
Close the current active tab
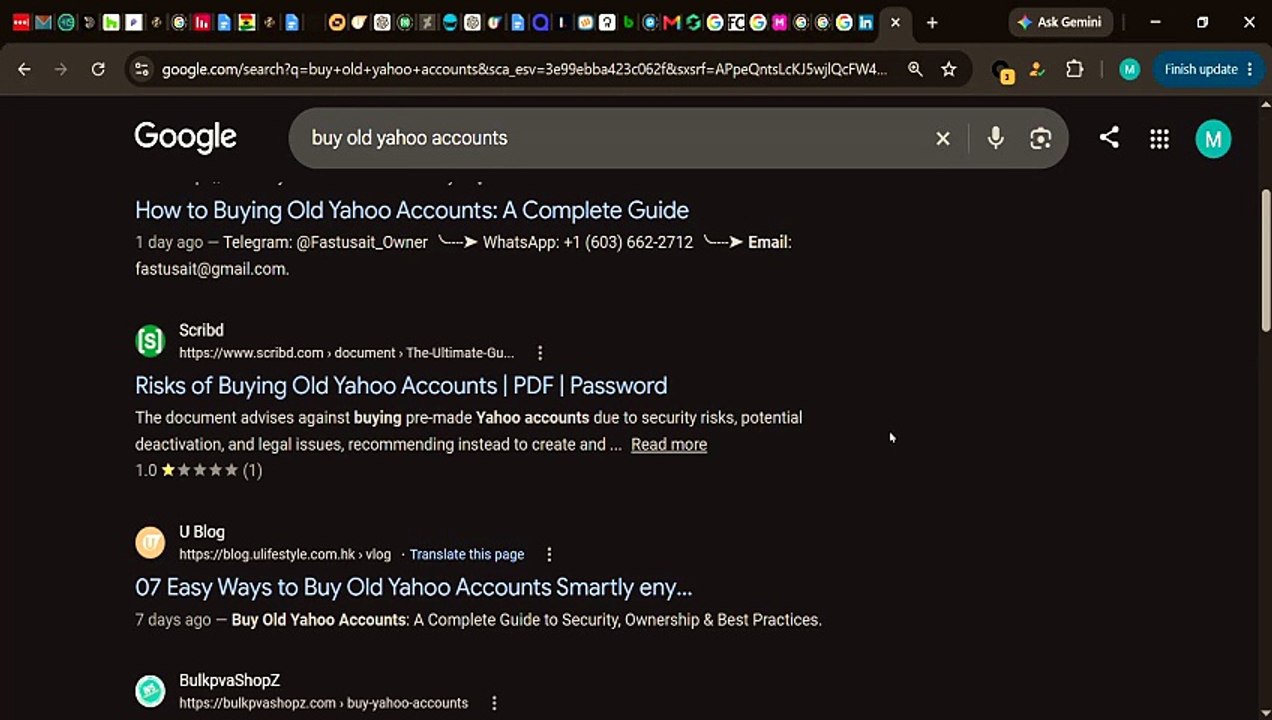tap(895, 22)
